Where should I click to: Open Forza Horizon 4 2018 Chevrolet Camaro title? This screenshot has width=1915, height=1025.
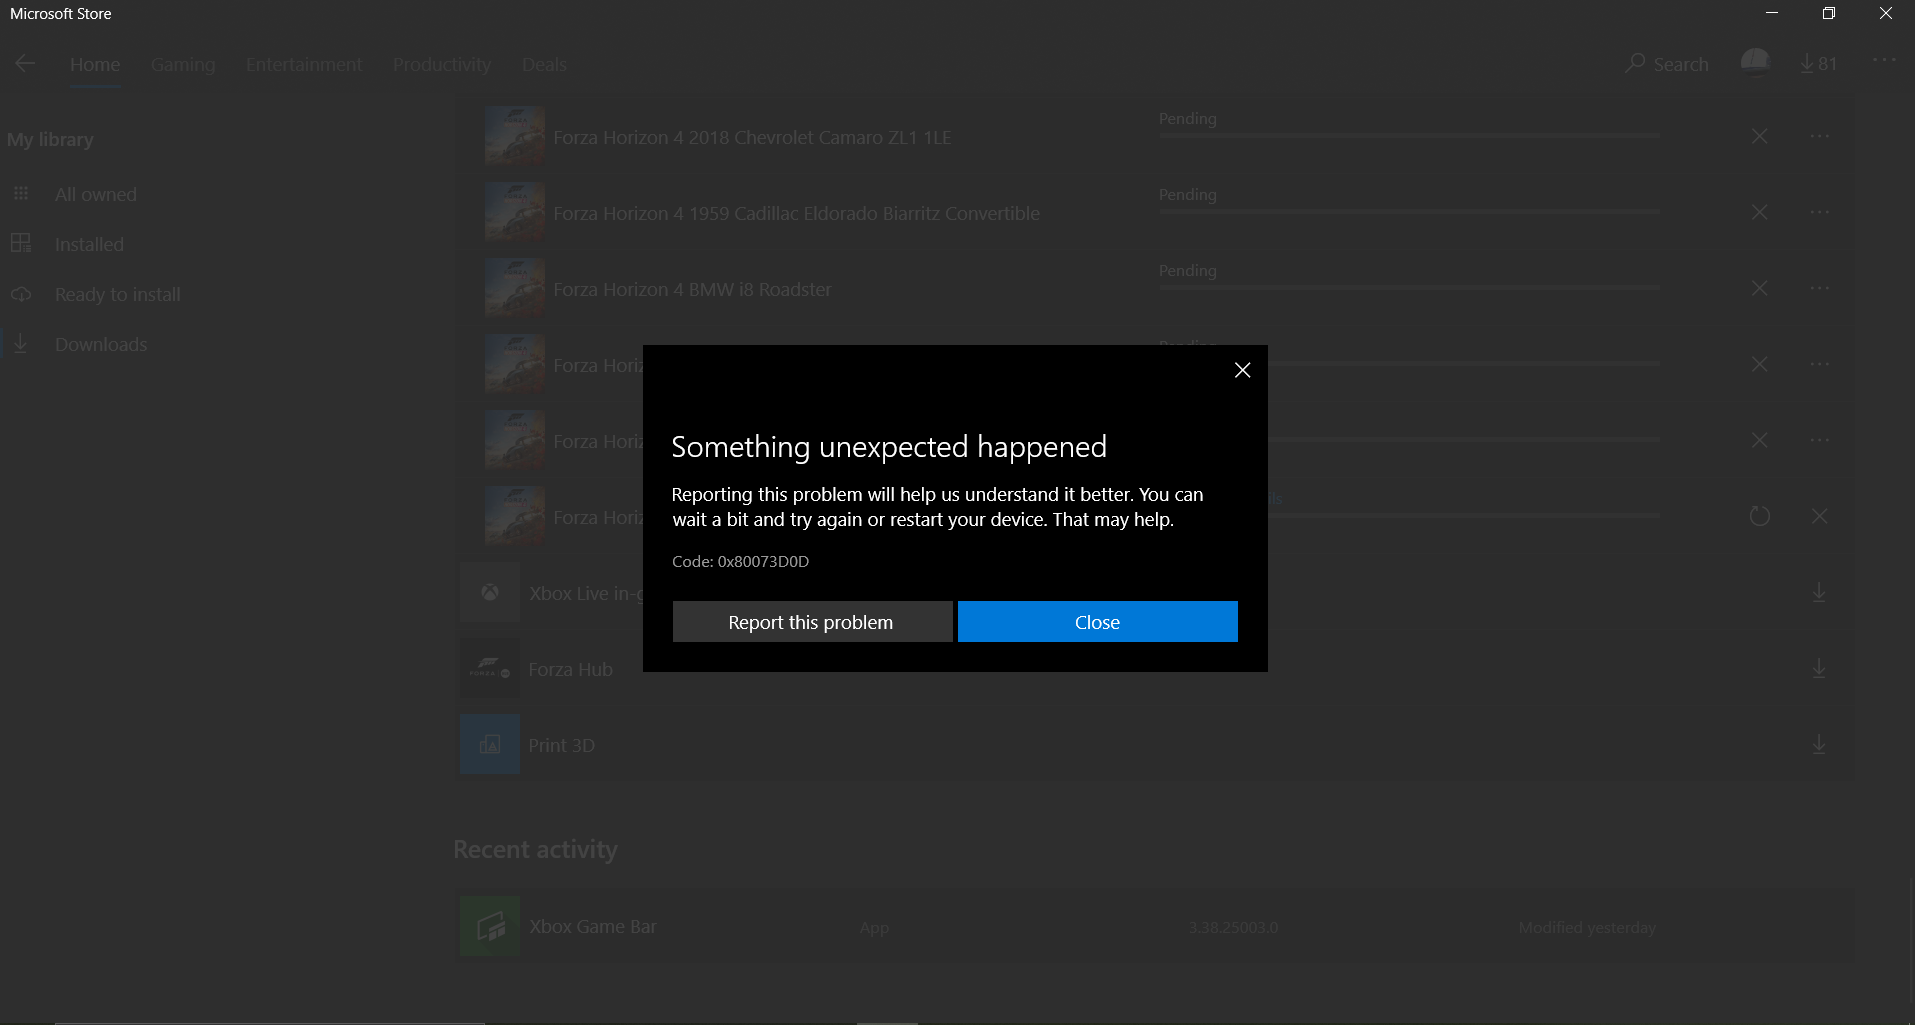coord(752,137)
